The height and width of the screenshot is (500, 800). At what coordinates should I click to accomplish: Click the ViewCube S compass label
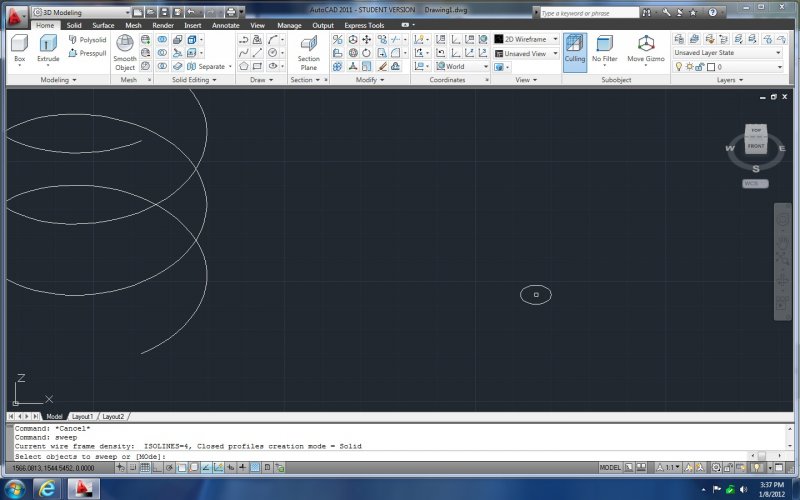click(x=756, y=169)
